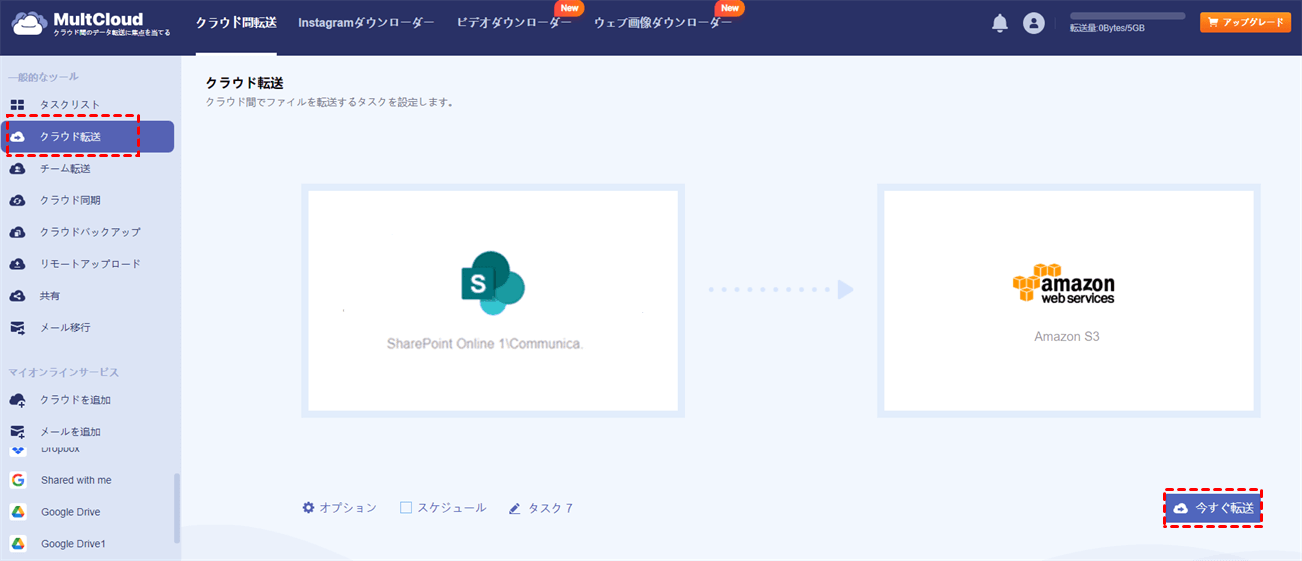The width and height of the screenshot is (1302, 561).
Task: Open リモートアップロード sidebar item
Action: [88, 264]
